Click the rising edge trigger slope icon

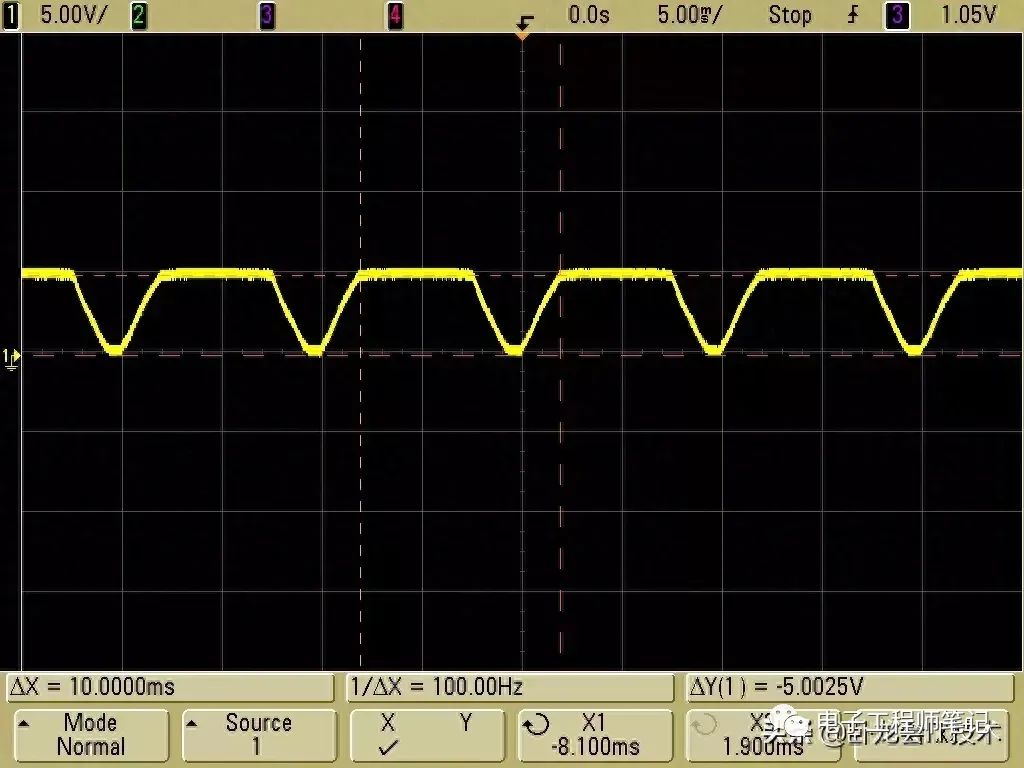tap(853, 15)
